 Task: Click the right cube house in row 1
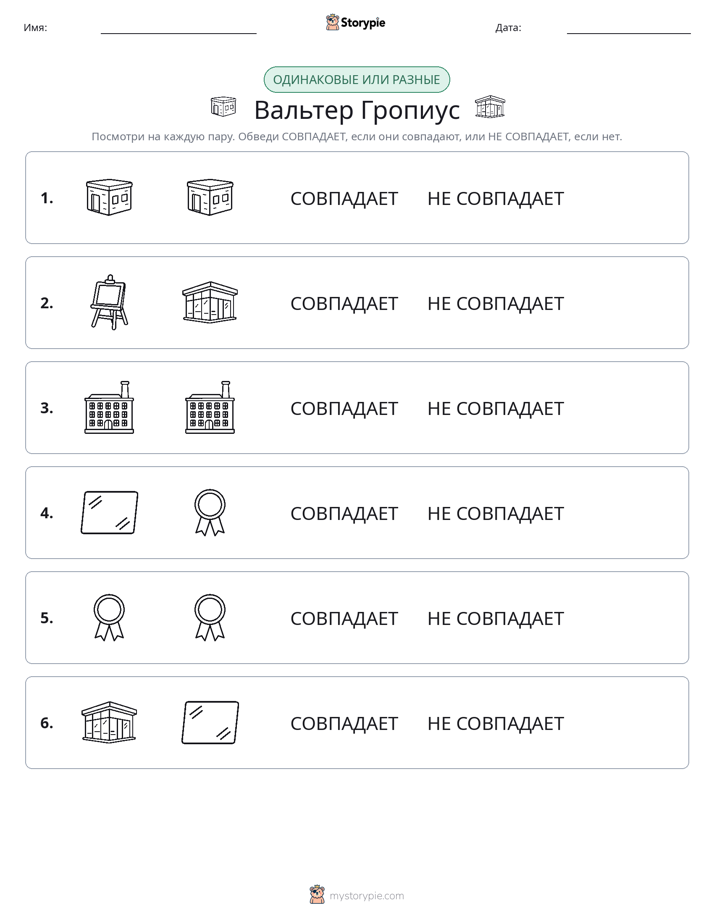[x=210, y=197]
